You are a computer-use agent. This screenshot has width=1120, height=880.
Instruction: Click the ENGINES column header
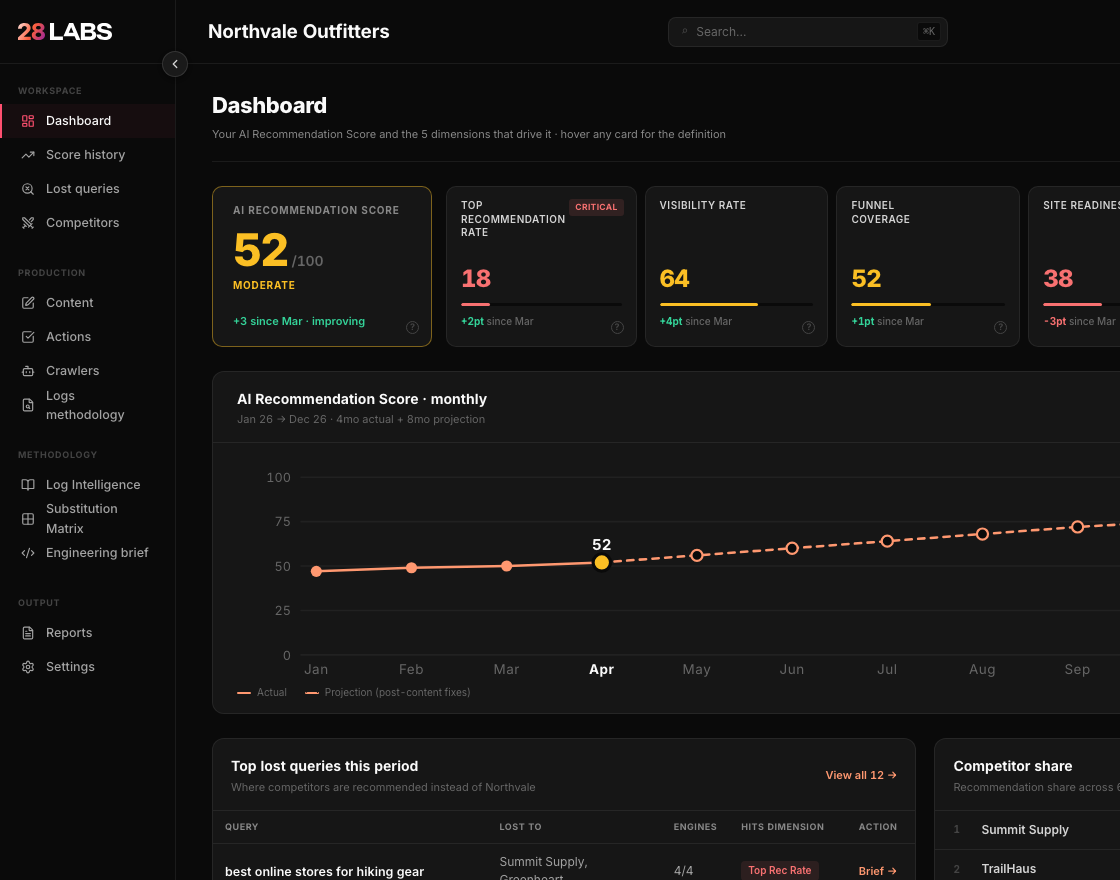pyautogui.click(x=695, y=827)
